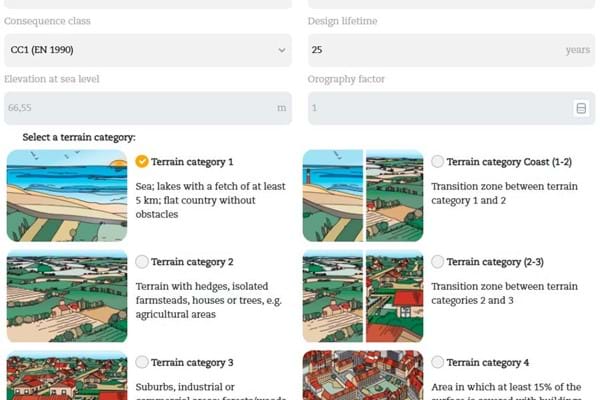
Task: Select Terrain category 2 radio button
Action: pyautogui.click(x=142, y=262)
